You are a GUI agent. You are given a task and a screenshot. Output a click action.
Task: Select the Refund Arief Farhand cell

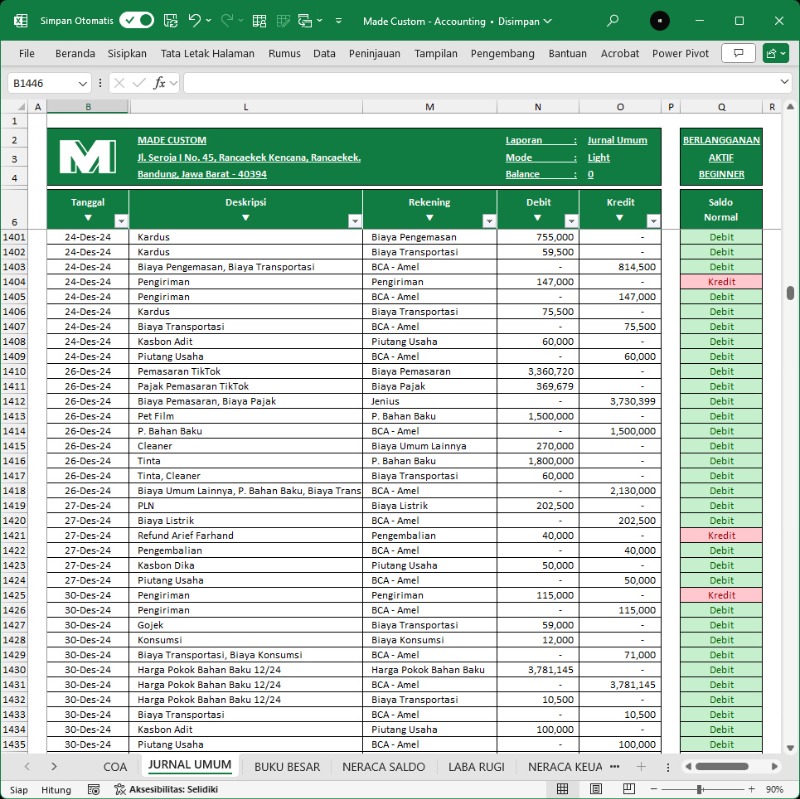coord(245,535)
